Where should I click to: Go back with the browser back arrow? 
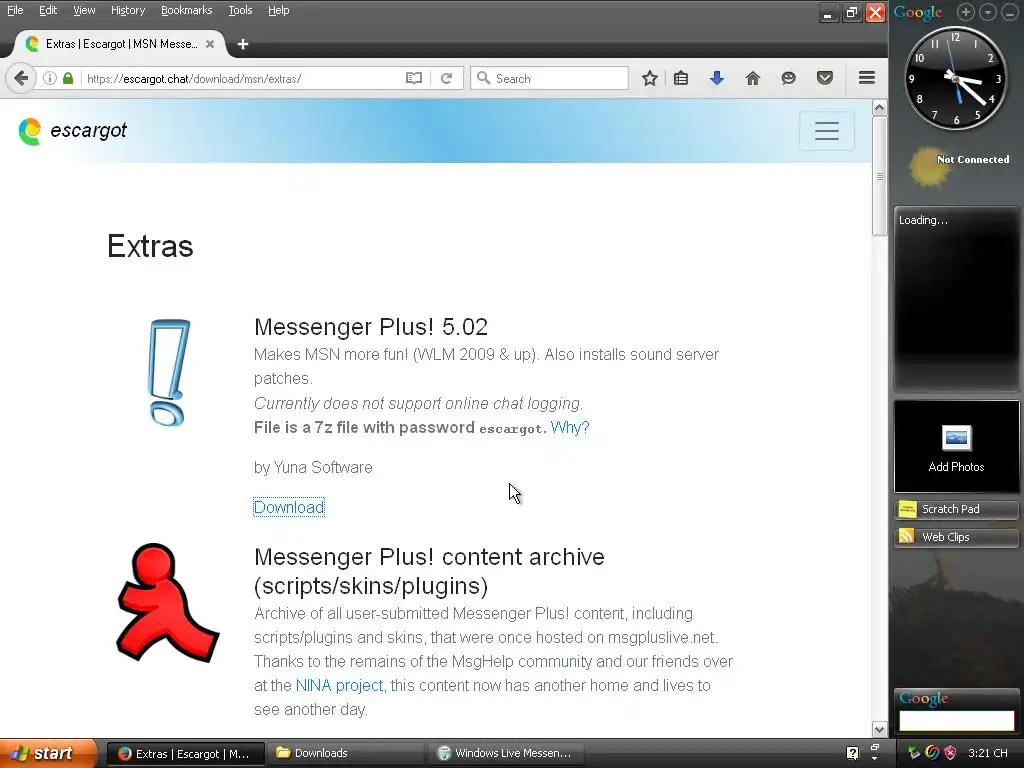(21, 78)
